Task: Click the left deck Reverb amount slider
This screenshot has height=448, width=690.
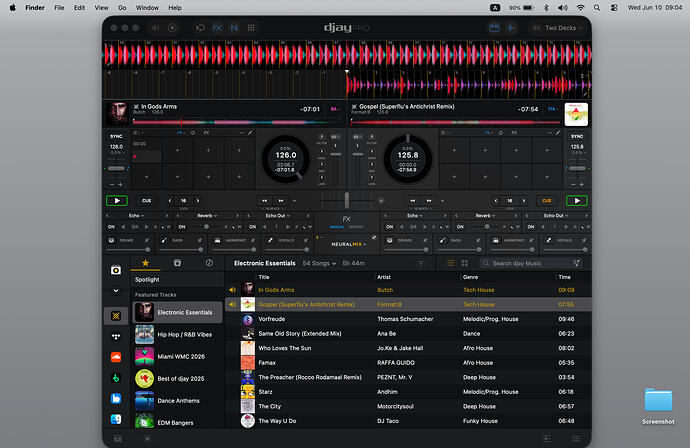Action: coord(206,227)
